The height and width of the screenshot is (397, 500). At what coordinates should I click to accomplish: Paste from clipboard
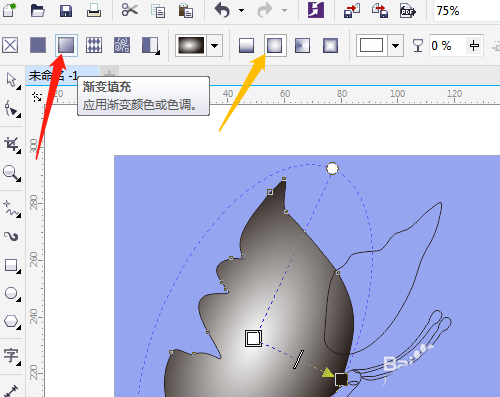[186, 10]
